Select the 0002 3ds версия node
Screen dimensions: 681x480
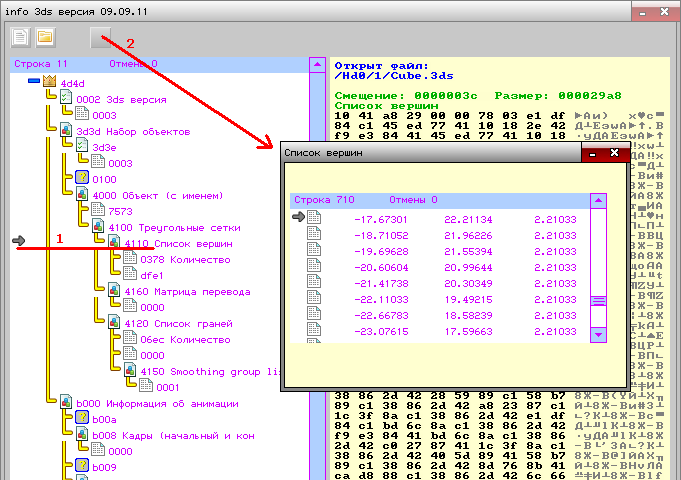(x=121, y=99)
